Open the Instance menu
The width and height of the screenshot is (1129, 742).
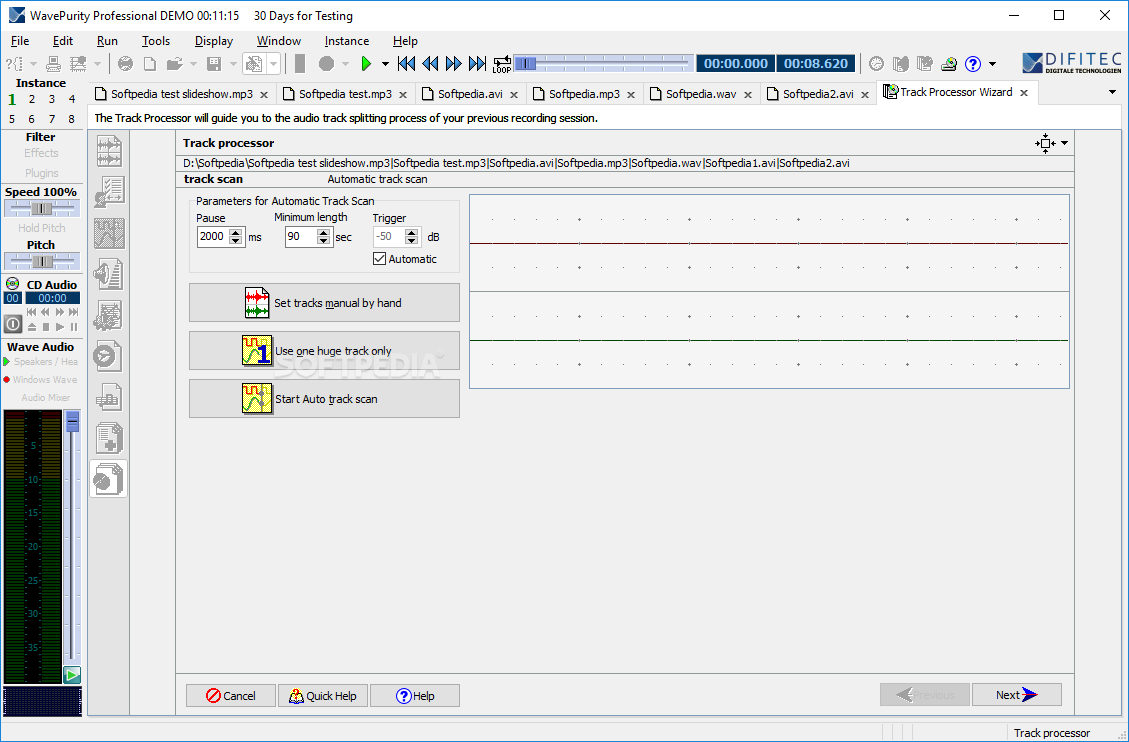pyautogui.click(x=346, y=41)
